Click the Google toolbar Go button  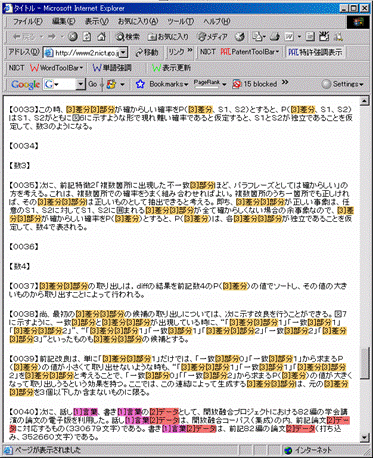93,84
